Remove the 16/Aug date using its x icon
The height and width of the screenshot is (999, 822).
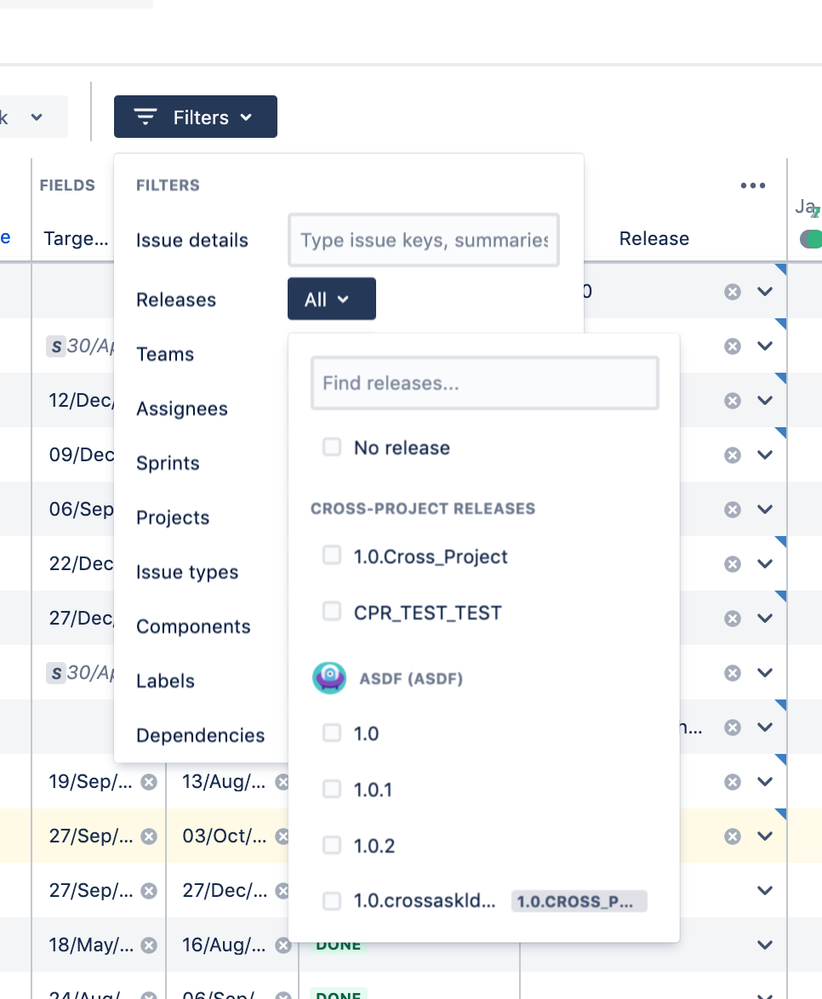click(x=283, y=944)
